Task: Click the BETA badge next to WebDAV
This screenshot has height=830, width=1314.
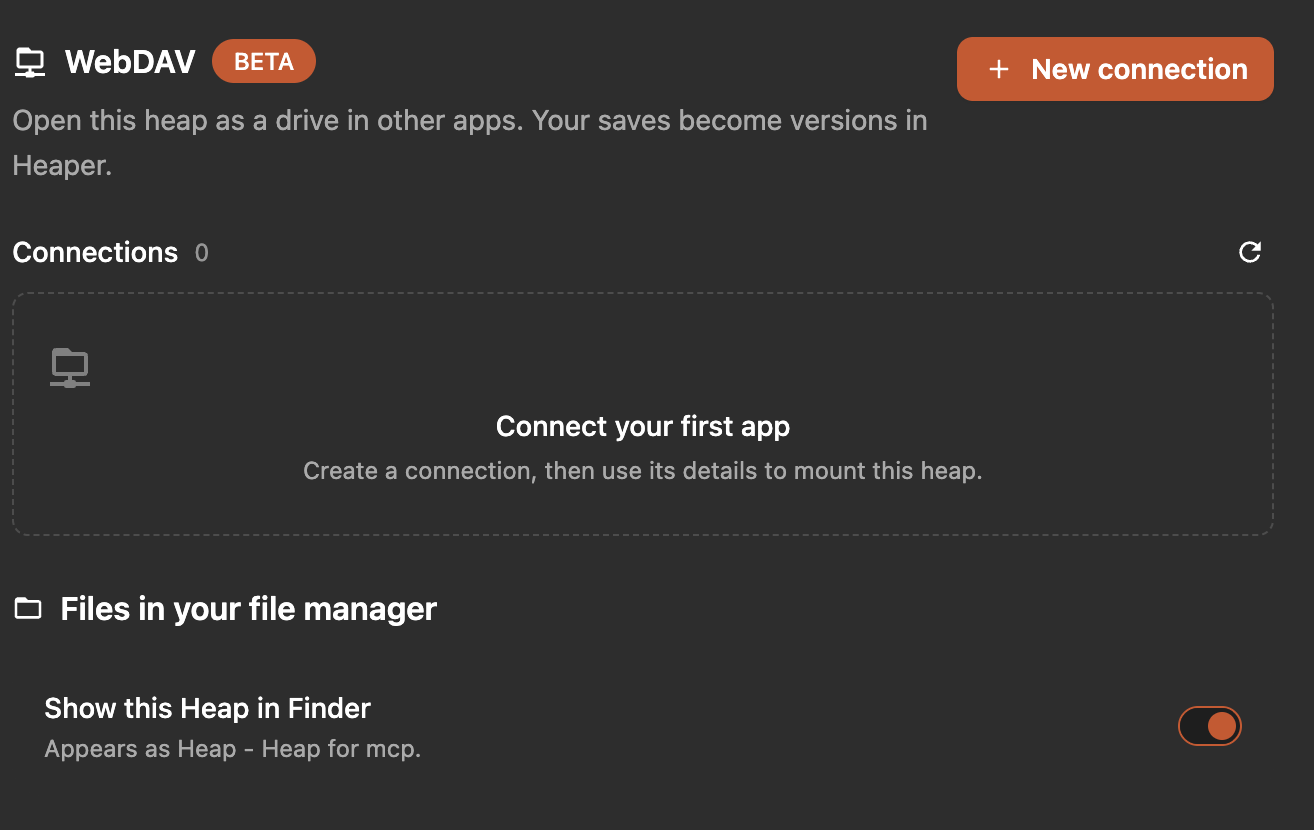Action: click(x=264, y=62)
